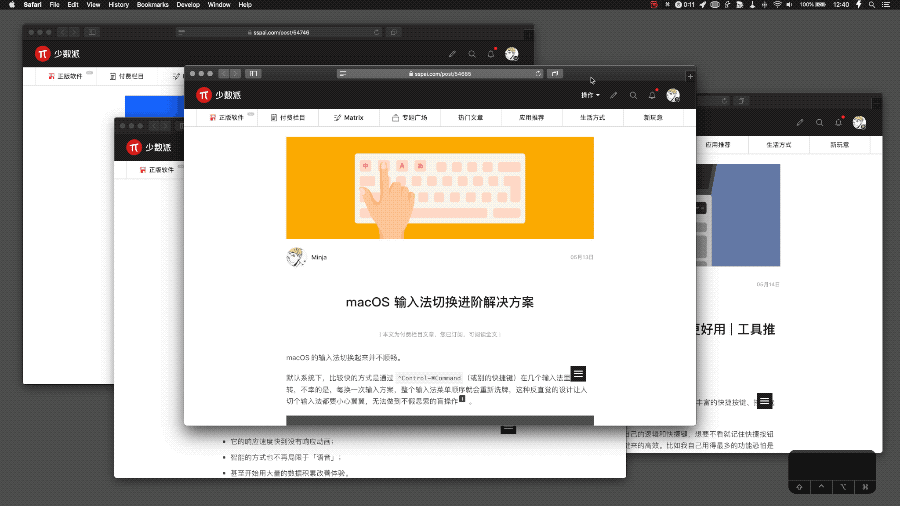The height and width of the screenshot is (506, 900).
Task: Click the tab overview icon in top-left rear window
Action: coord(393,33)
